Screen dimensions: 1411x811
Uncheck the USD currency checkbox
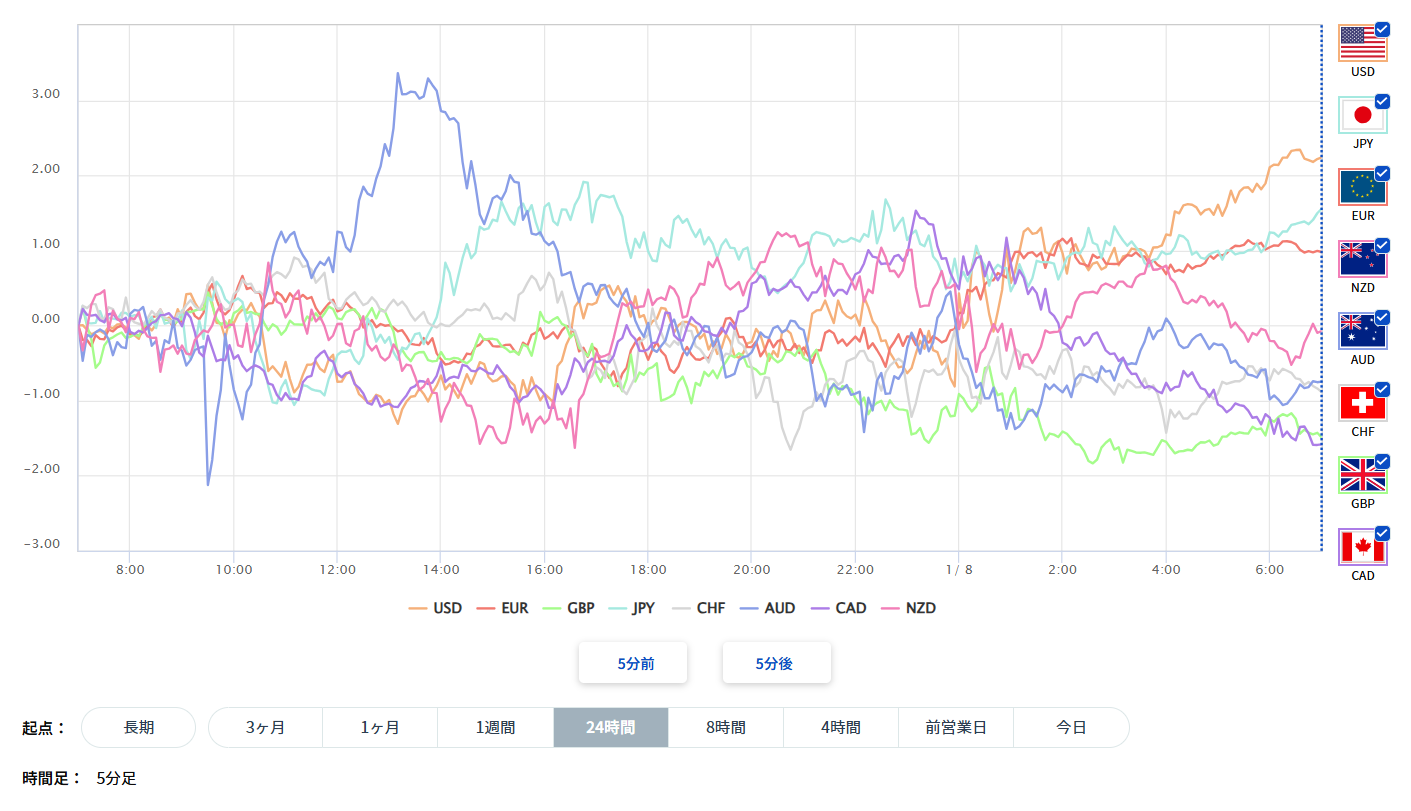point(1383,29)
